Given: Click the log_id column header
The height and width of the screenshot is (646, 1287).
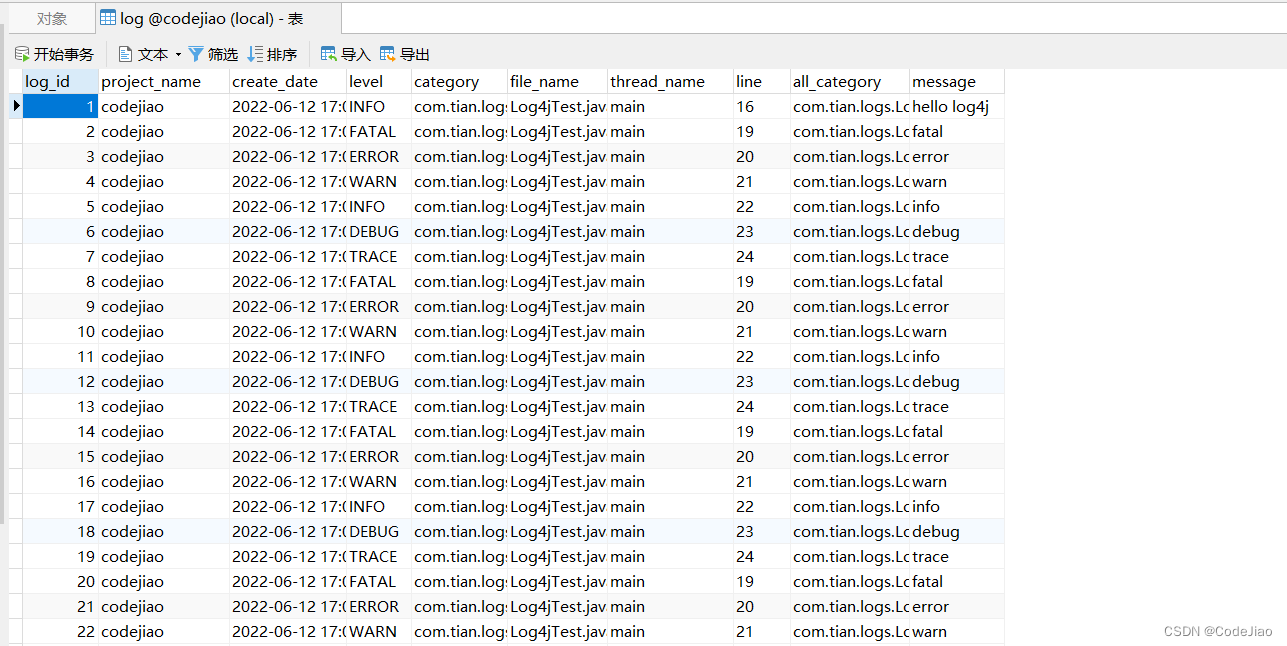Looking at the screenshot, I should pyautogui.click(x=60, y=82).
